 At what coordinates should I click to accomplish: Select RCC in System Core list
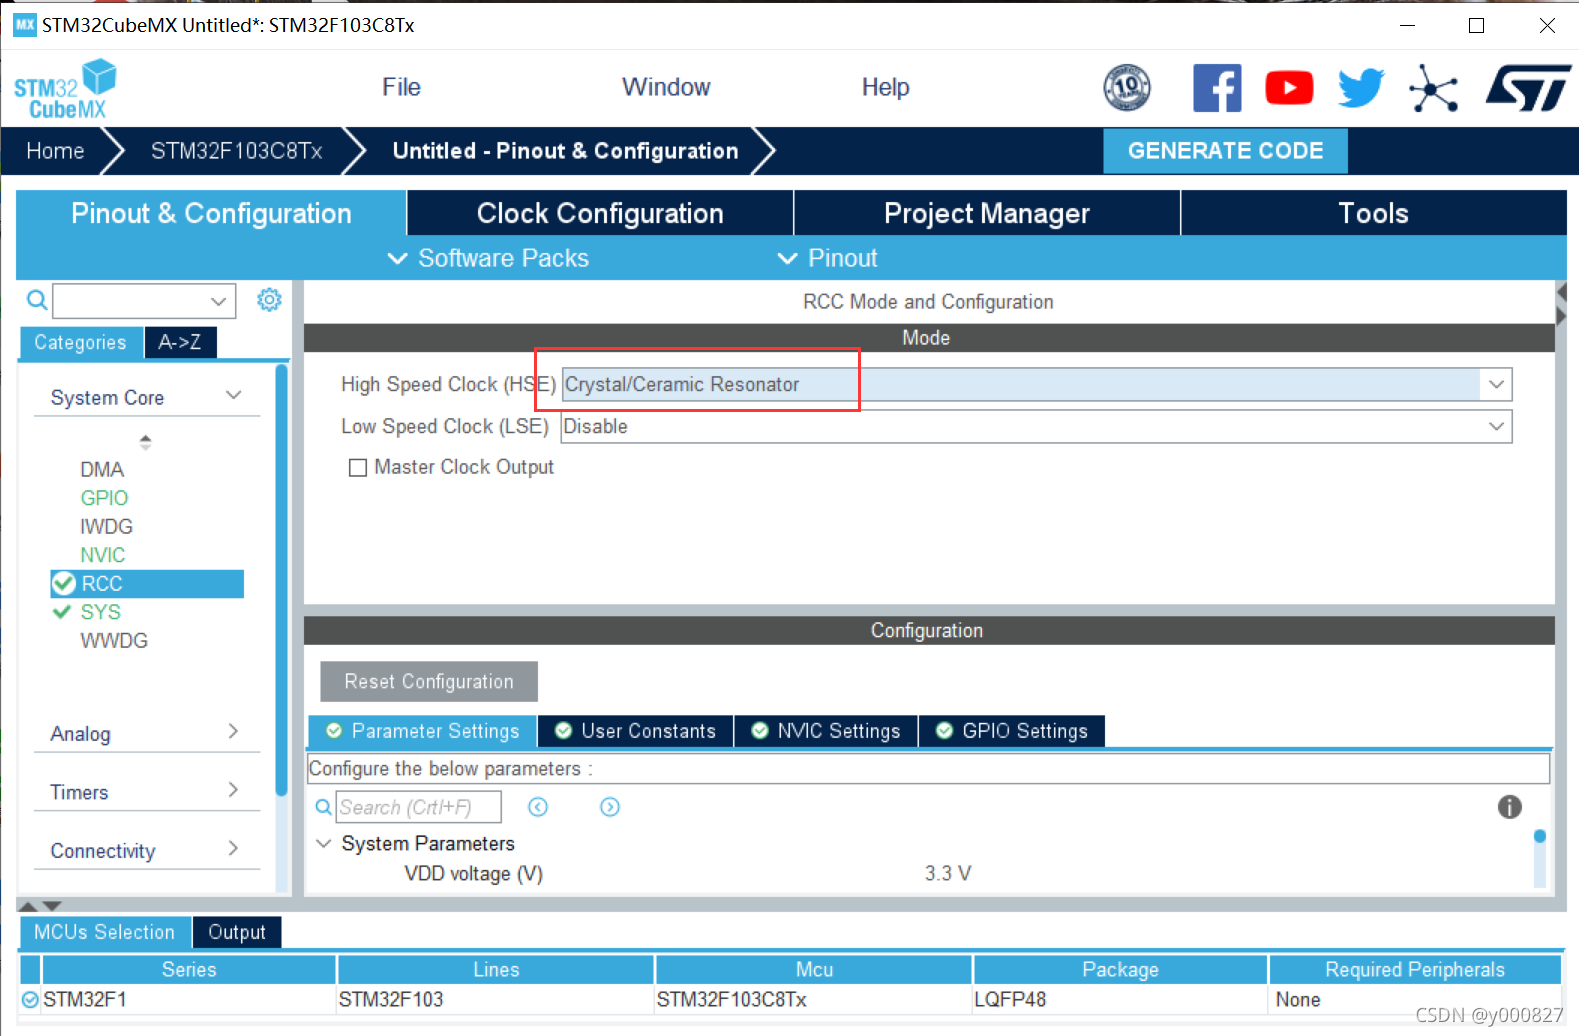(147, 584)
